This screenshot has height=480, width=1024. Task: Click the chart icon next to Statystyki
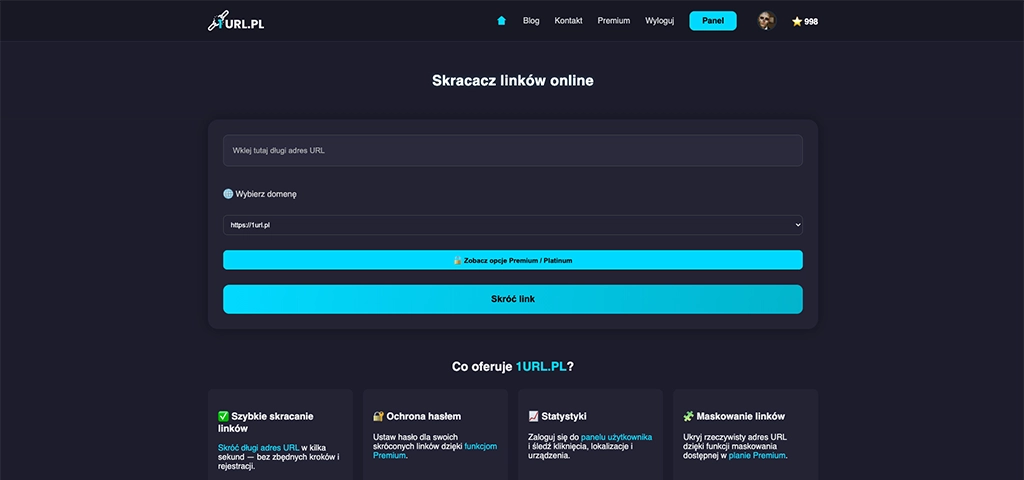pyautogui.click(x=533, y=416)
